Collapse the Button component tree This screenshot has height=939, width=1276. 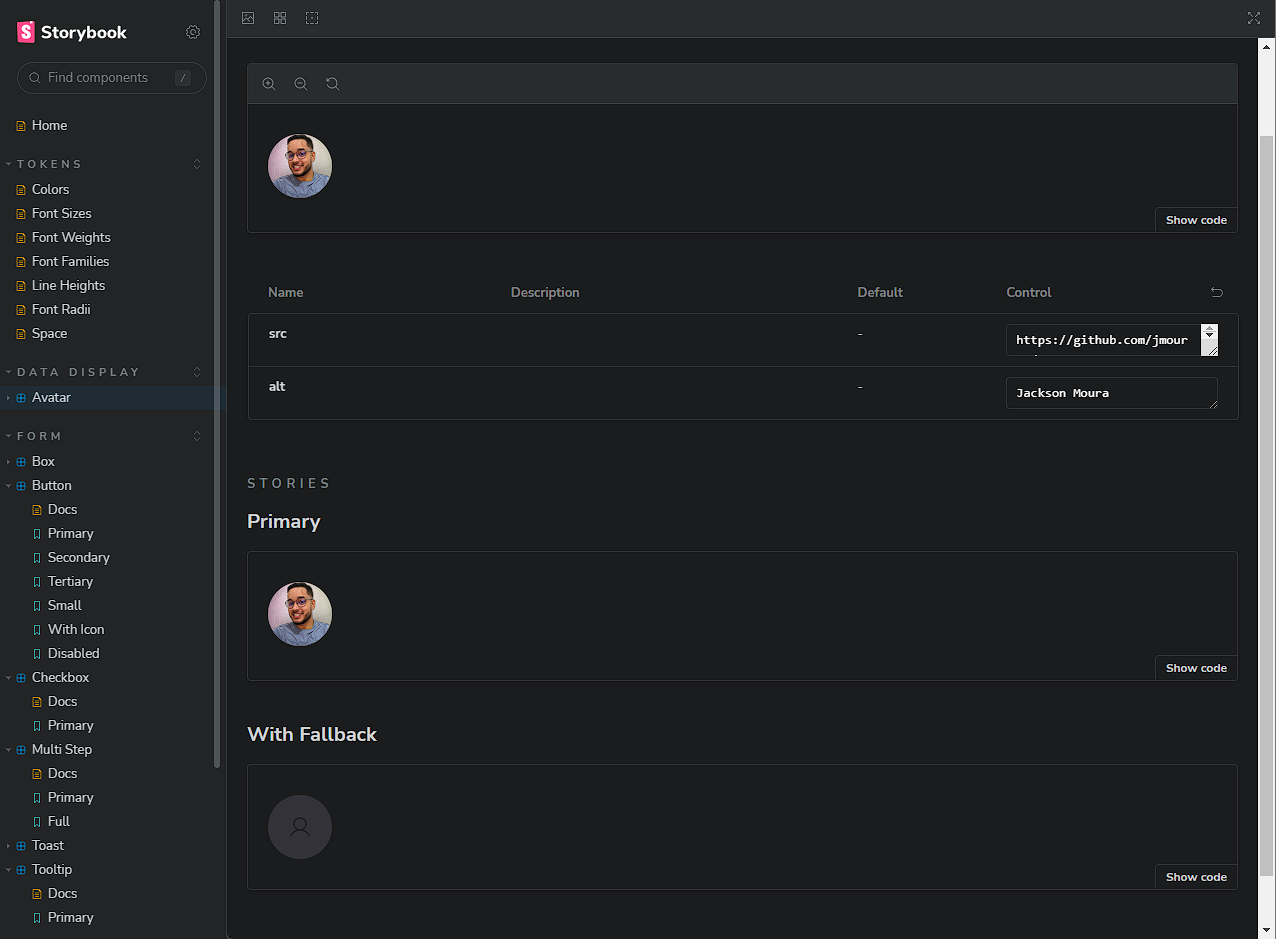point(8,485)
